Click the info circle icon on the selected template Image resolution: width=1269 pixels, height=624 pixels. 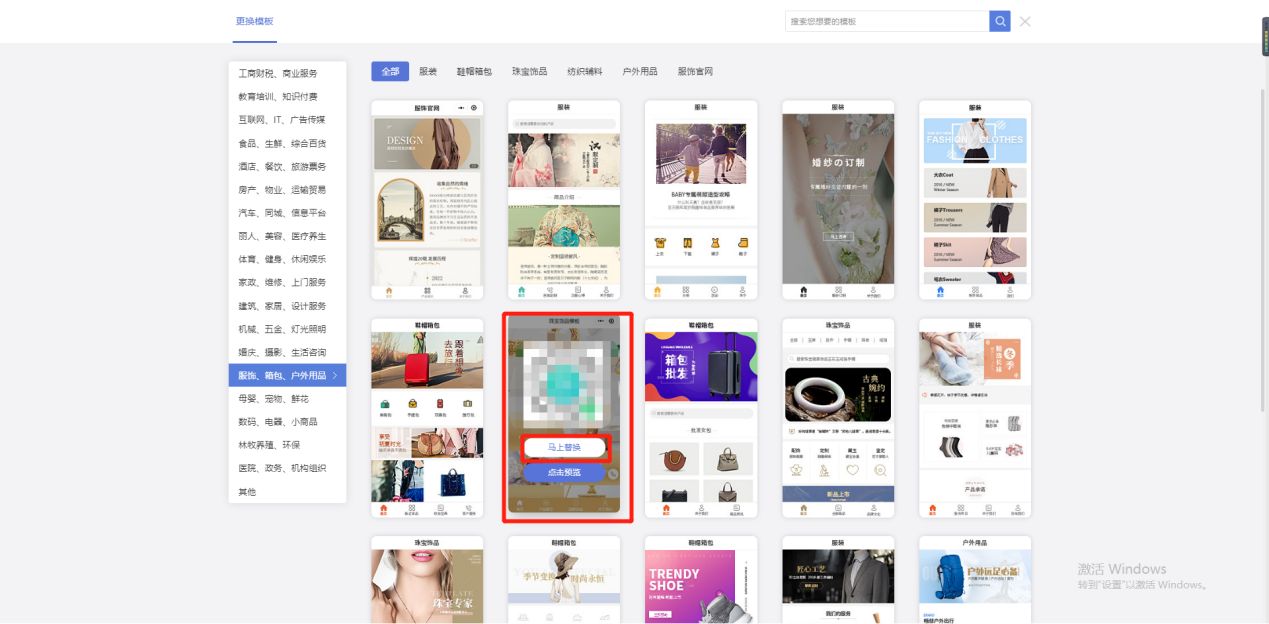[x=612, y=321]
